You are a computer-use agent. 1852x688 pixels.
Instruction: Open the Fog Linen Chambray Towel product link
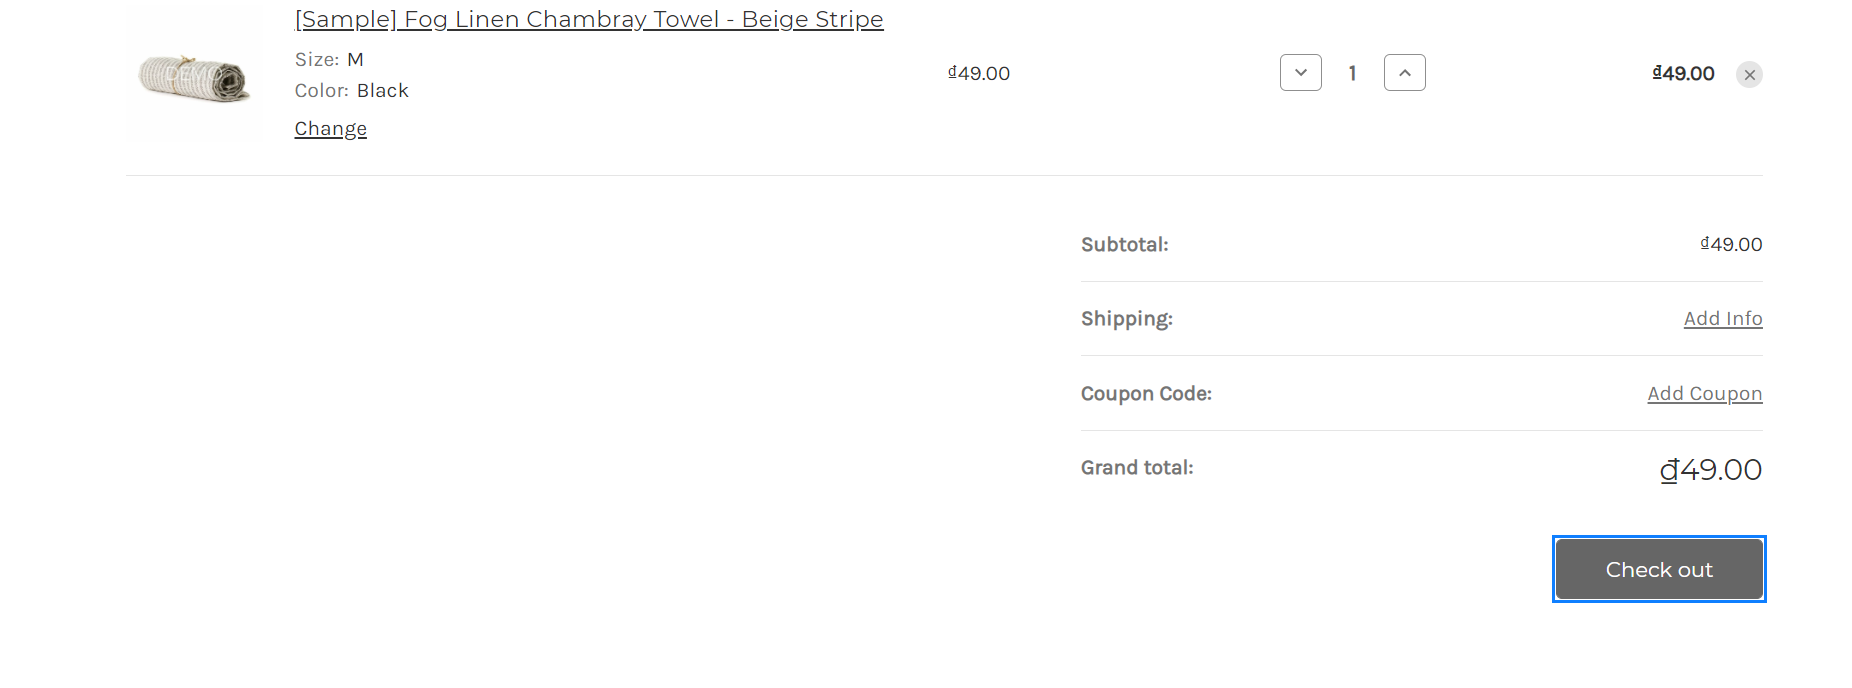click(589, 19)
